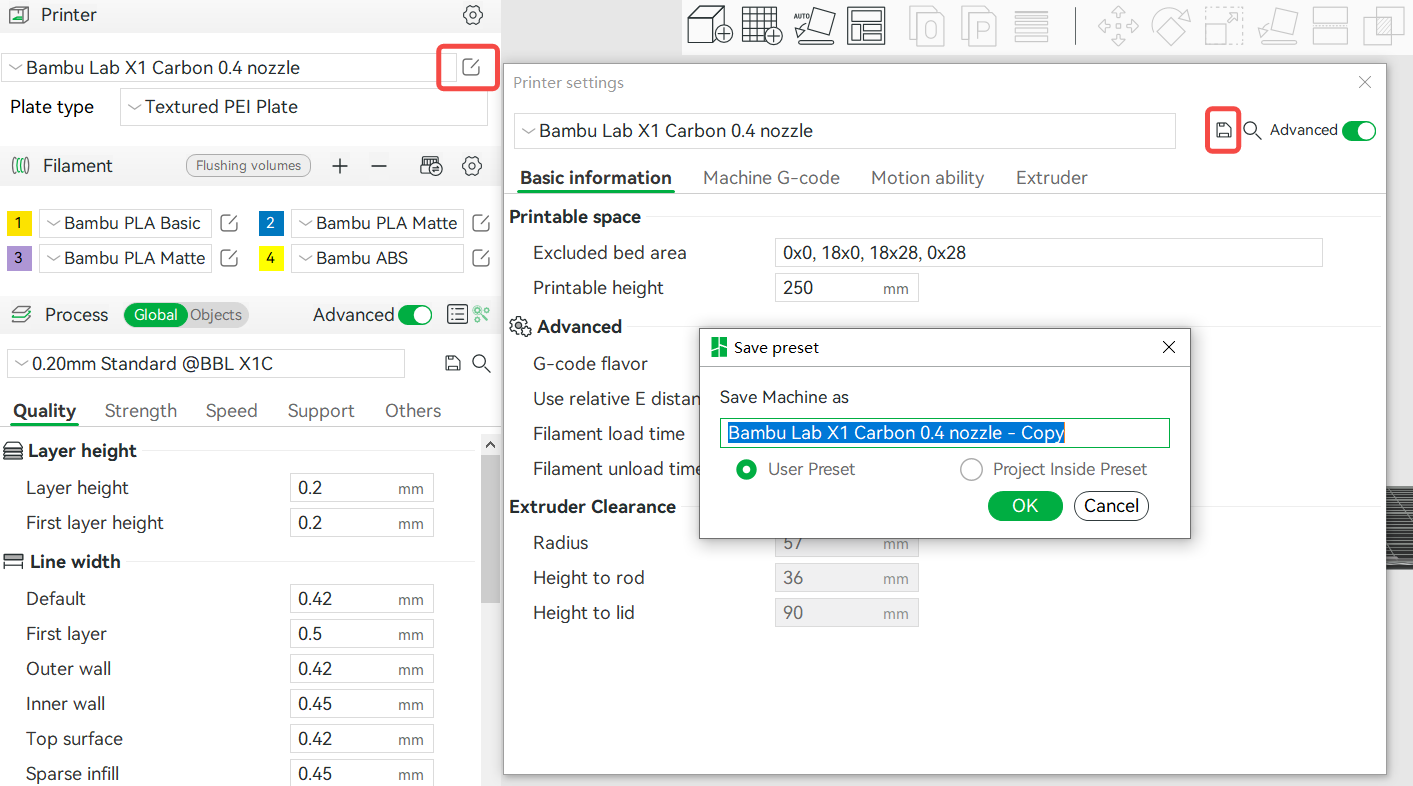Toggle Advanced mode in the Process panel

(x=415, y=315)
